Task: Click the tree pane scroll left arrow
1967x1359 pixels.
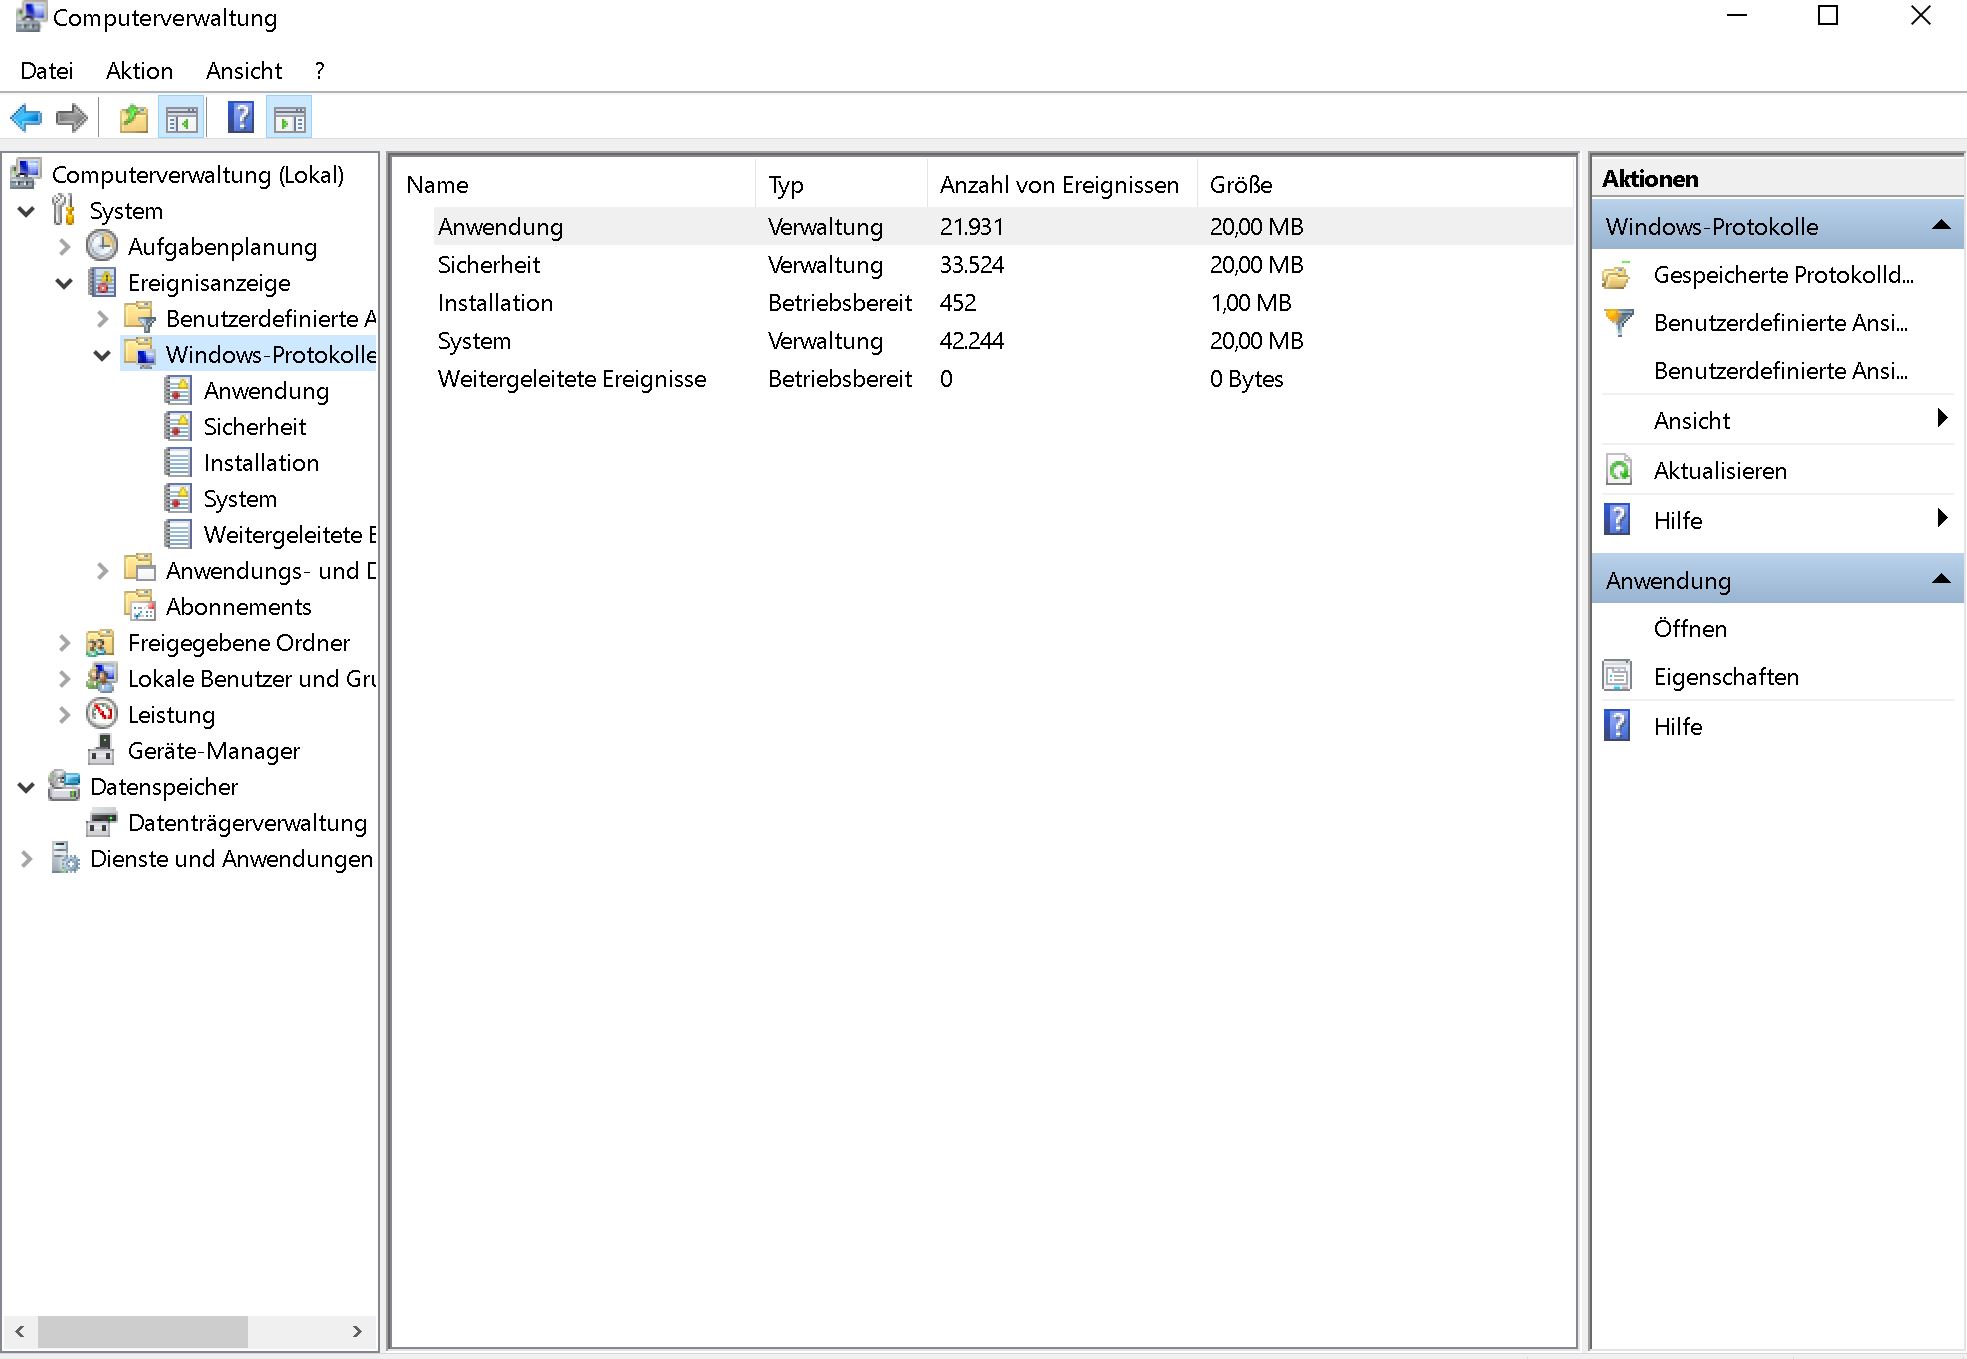Action: pos(19,1331)
